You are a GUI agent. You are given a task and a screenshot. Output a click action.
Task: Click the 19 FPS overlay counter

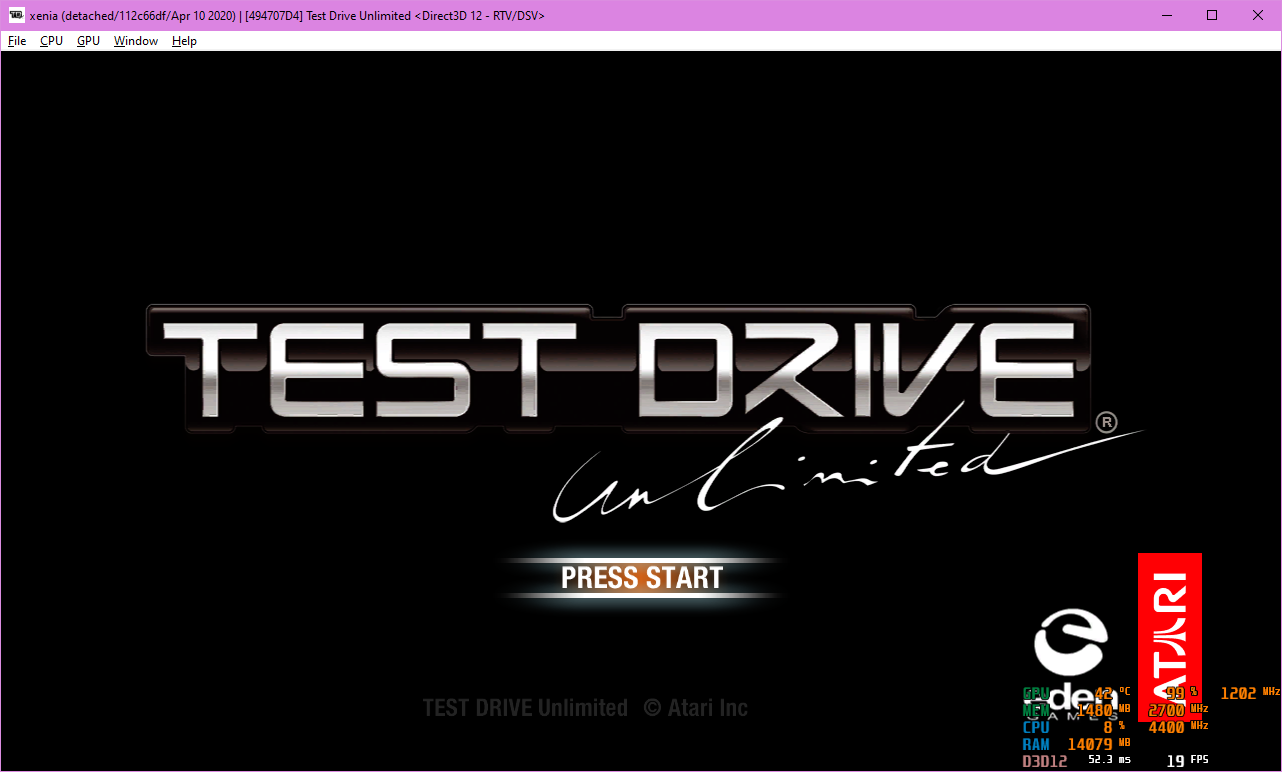tap(1188, 761)
